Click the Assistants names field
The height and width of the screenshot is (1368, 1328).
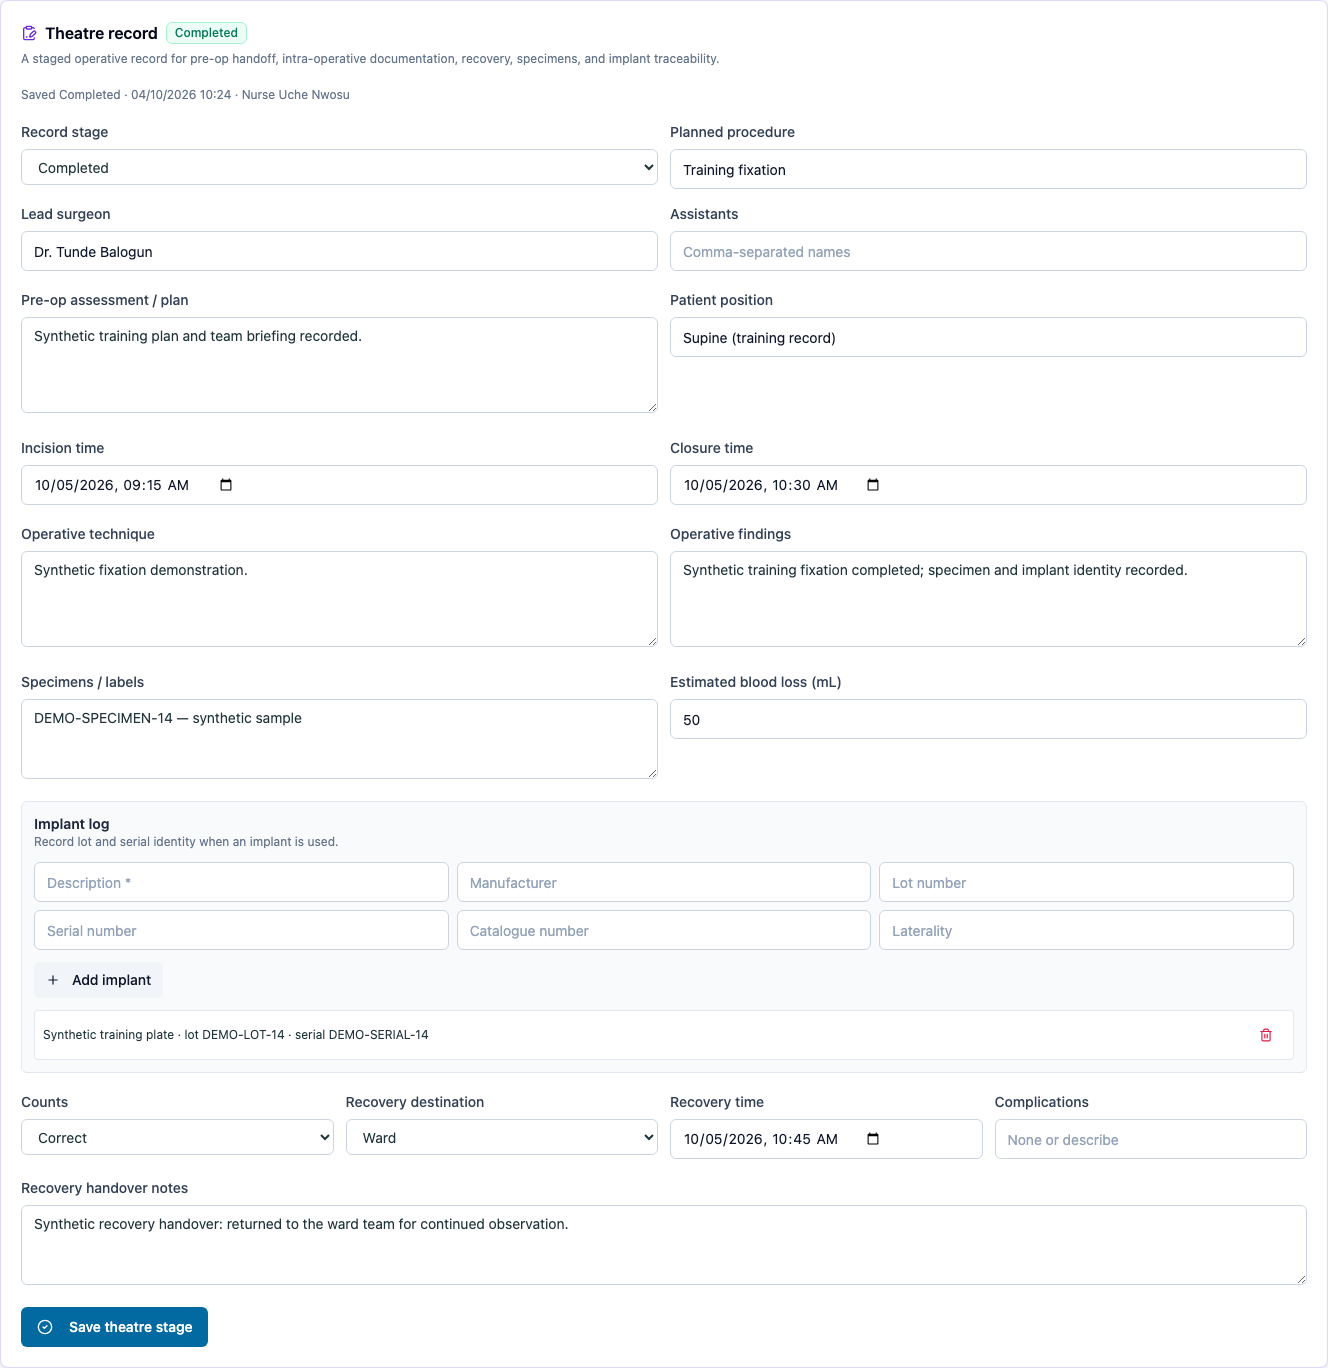988,251
